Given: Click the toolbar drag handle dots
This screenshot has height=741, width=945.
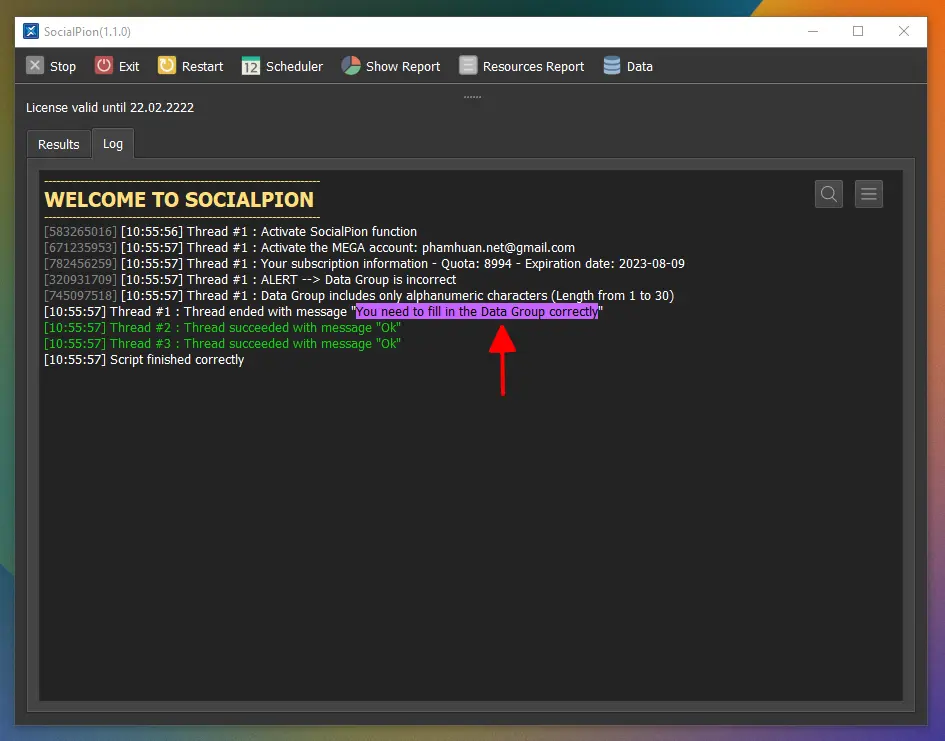Looking at the screenshot, I should point(472,96).
